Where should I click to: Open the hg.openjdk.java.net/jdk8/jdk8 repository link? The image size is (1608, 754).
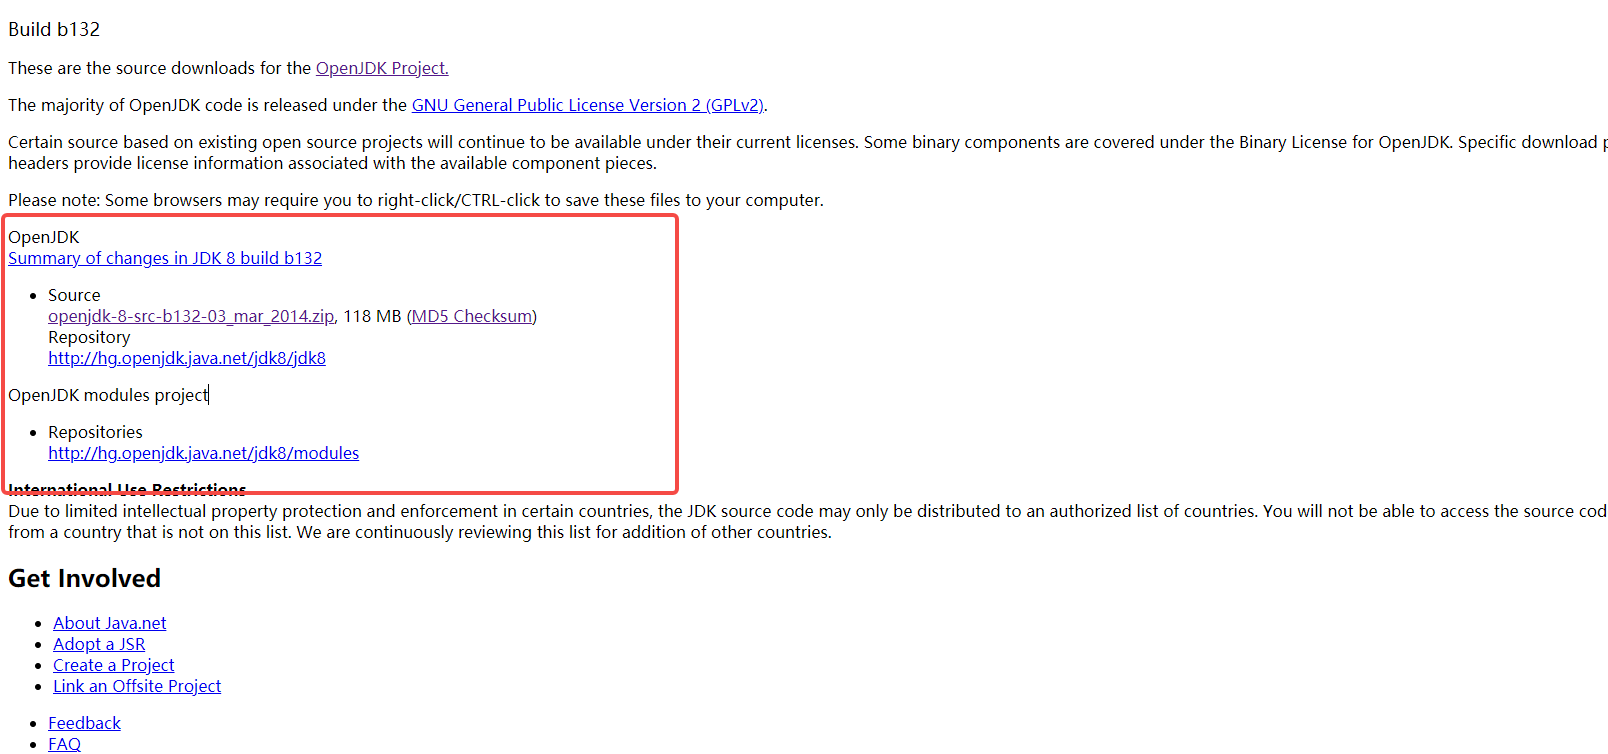pos(187,358)
